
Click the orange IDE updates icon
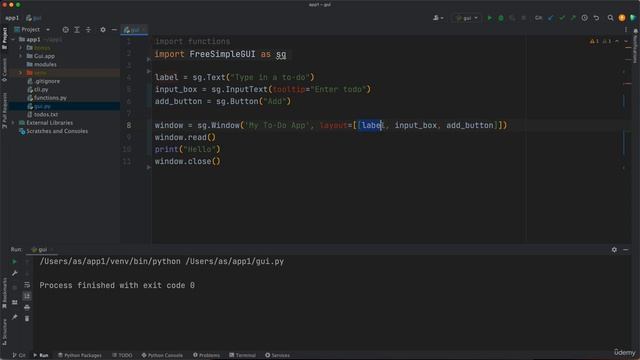pos(622,18)
